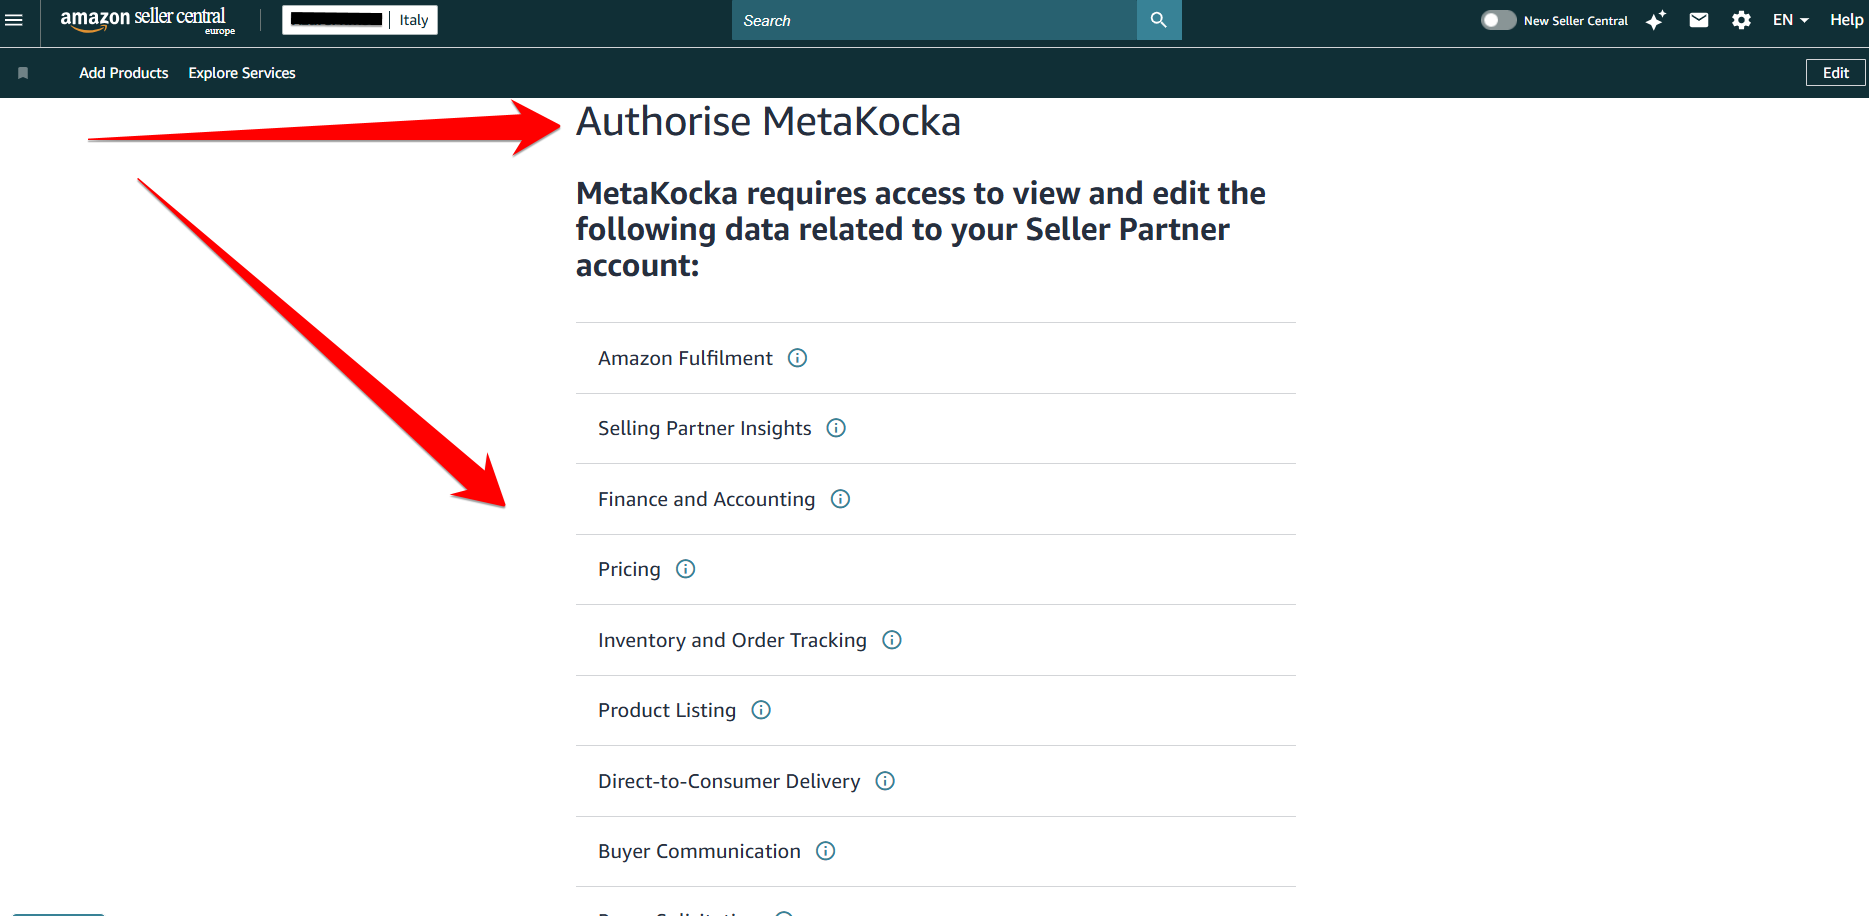The image size is (1869, 916).
Task: Show info for Direct-to-Consumer Delivery
Action: point(885,781)
